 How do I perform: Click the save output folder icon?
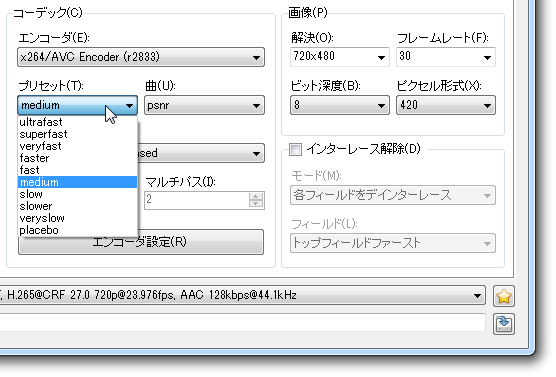tap(504, 324)
